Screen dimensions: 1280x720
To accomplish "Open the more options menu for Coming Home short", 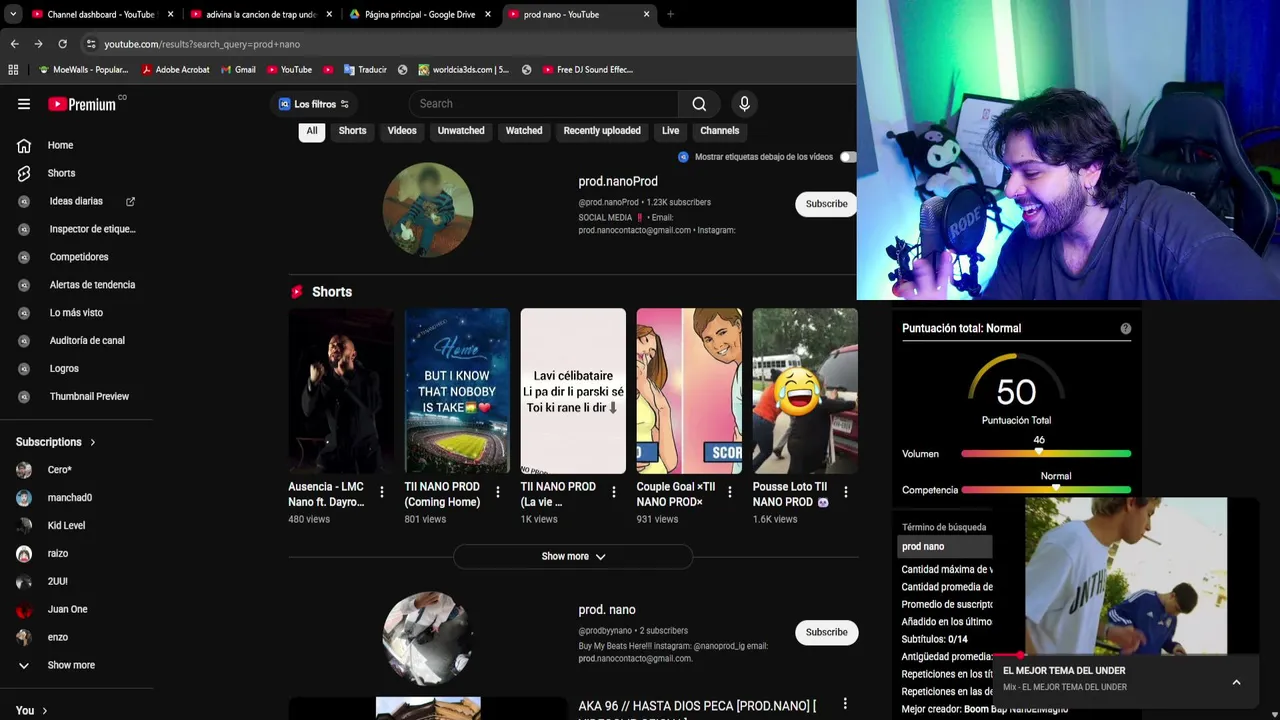I will (498, 492).
